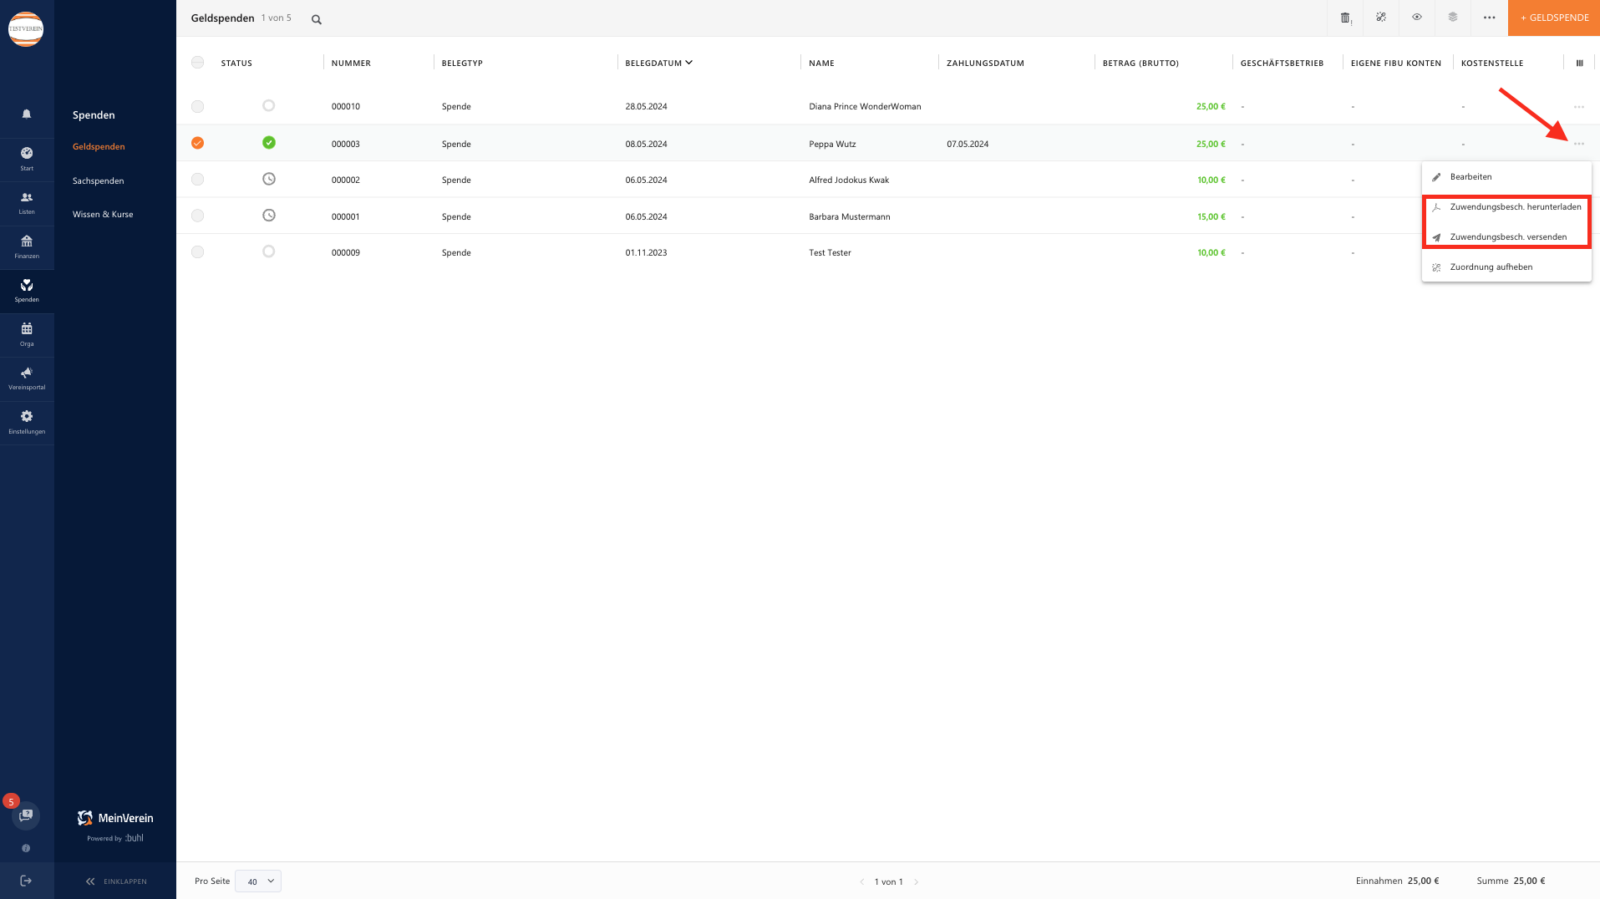Click the + GELDSPENDE button
Image resolution: width=1600 pixels, height=899 pixels.
[1554, 18]
